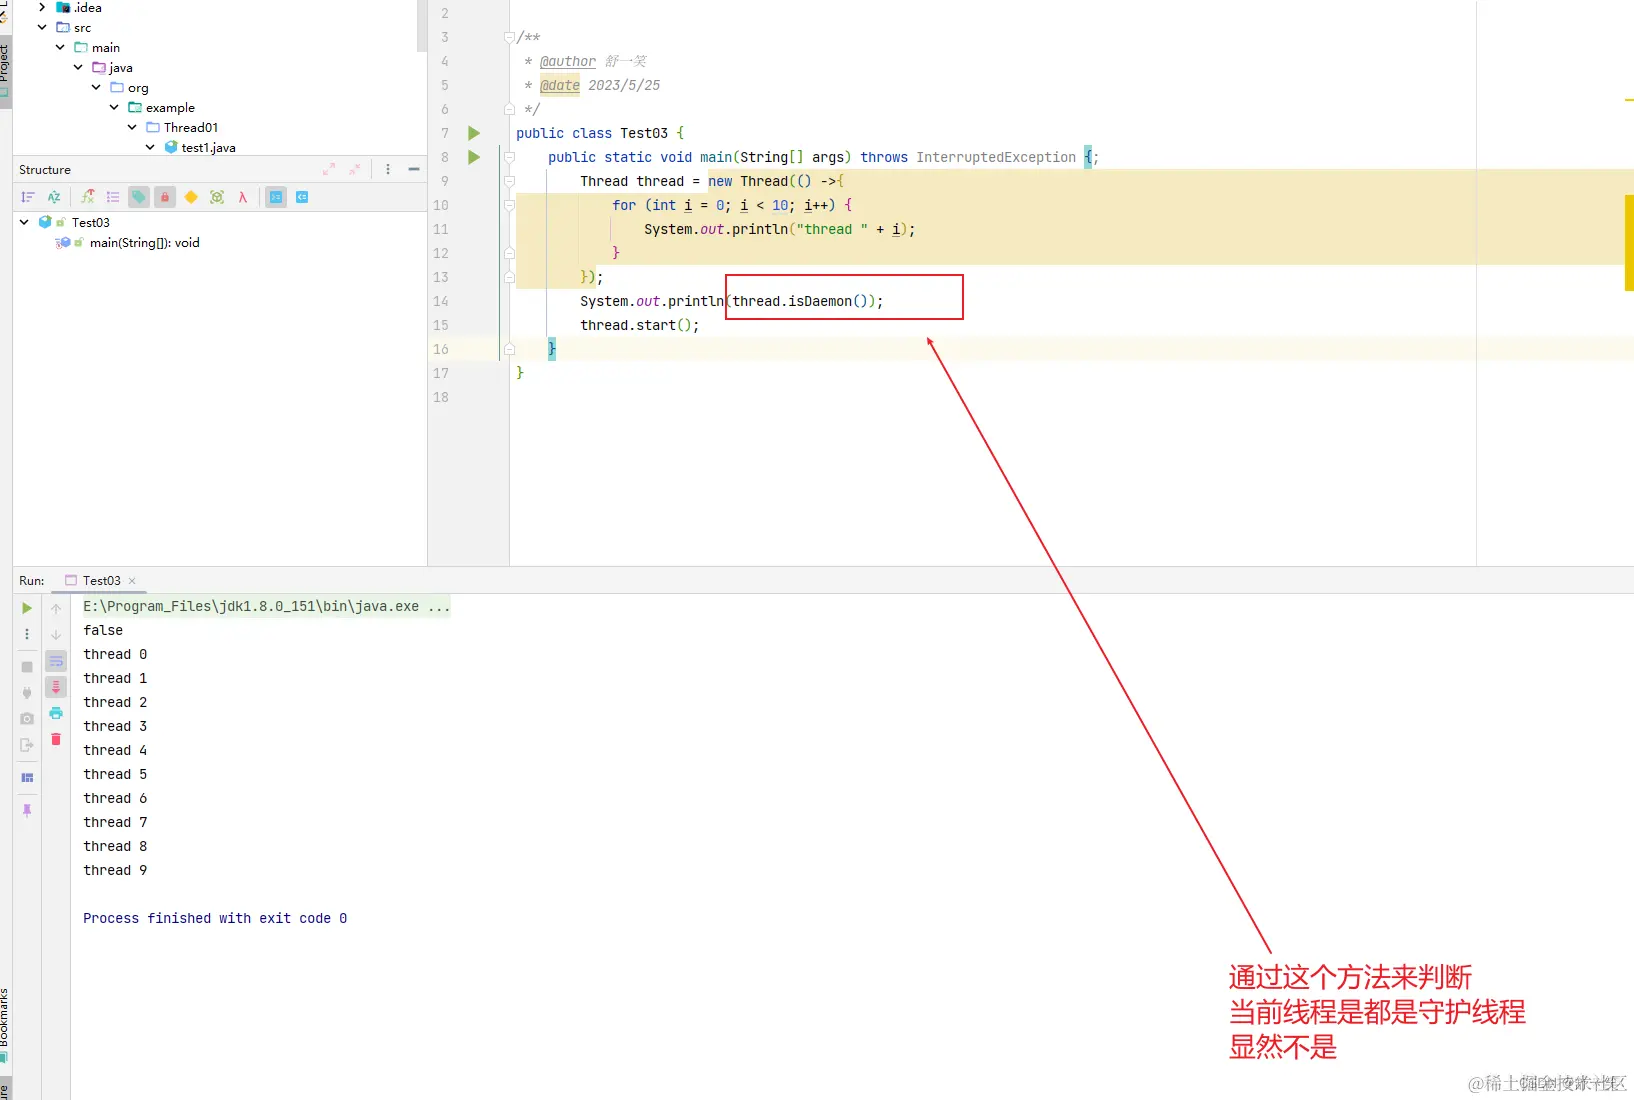The height and width of the screenshot is (1100, 1634).
Task: Toggle Show Anonymous Classes icon in Structure
Action: tap(217, 197)
